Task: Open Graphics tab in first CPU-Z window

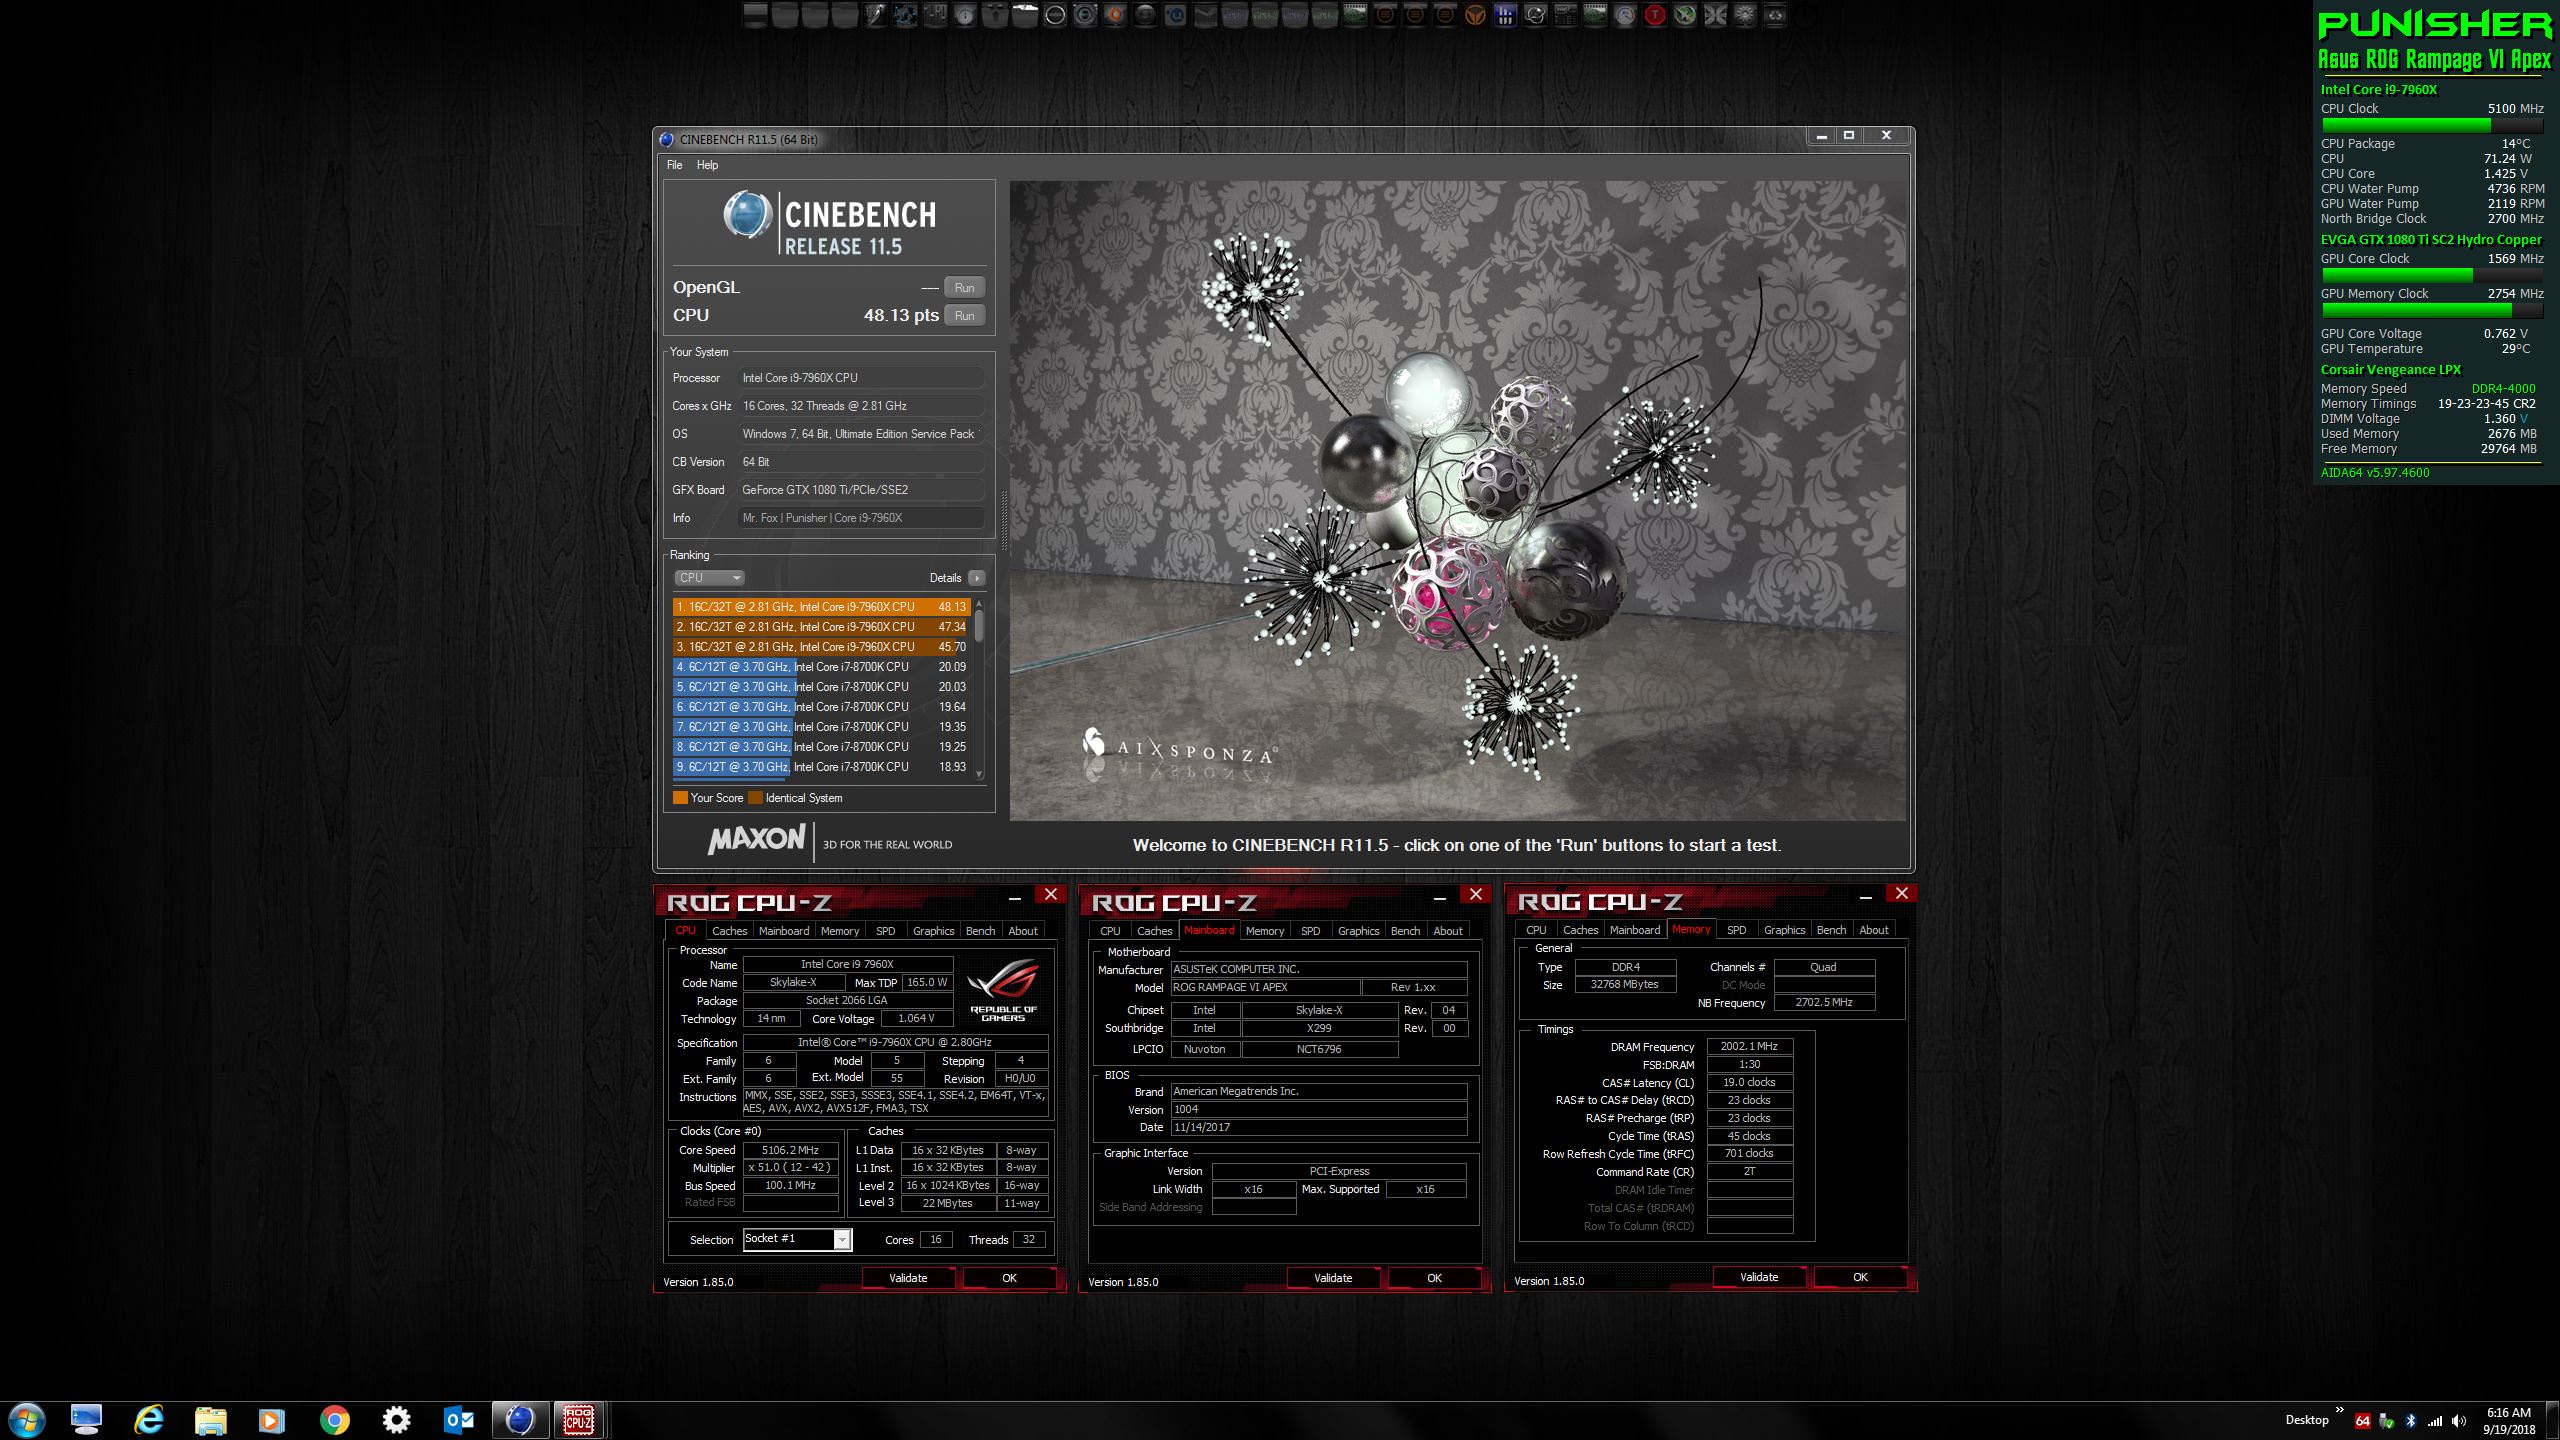Action: tap(933, 931)
